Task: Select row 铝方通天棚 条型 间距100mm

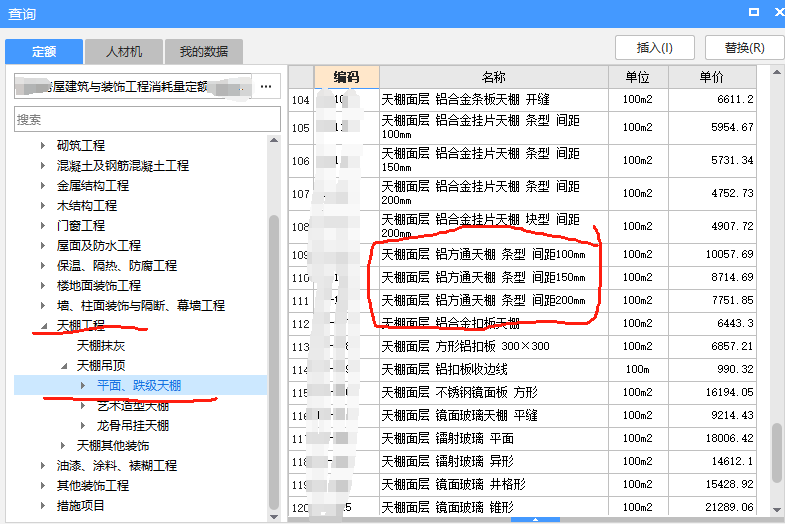Action: coord(522,255)
